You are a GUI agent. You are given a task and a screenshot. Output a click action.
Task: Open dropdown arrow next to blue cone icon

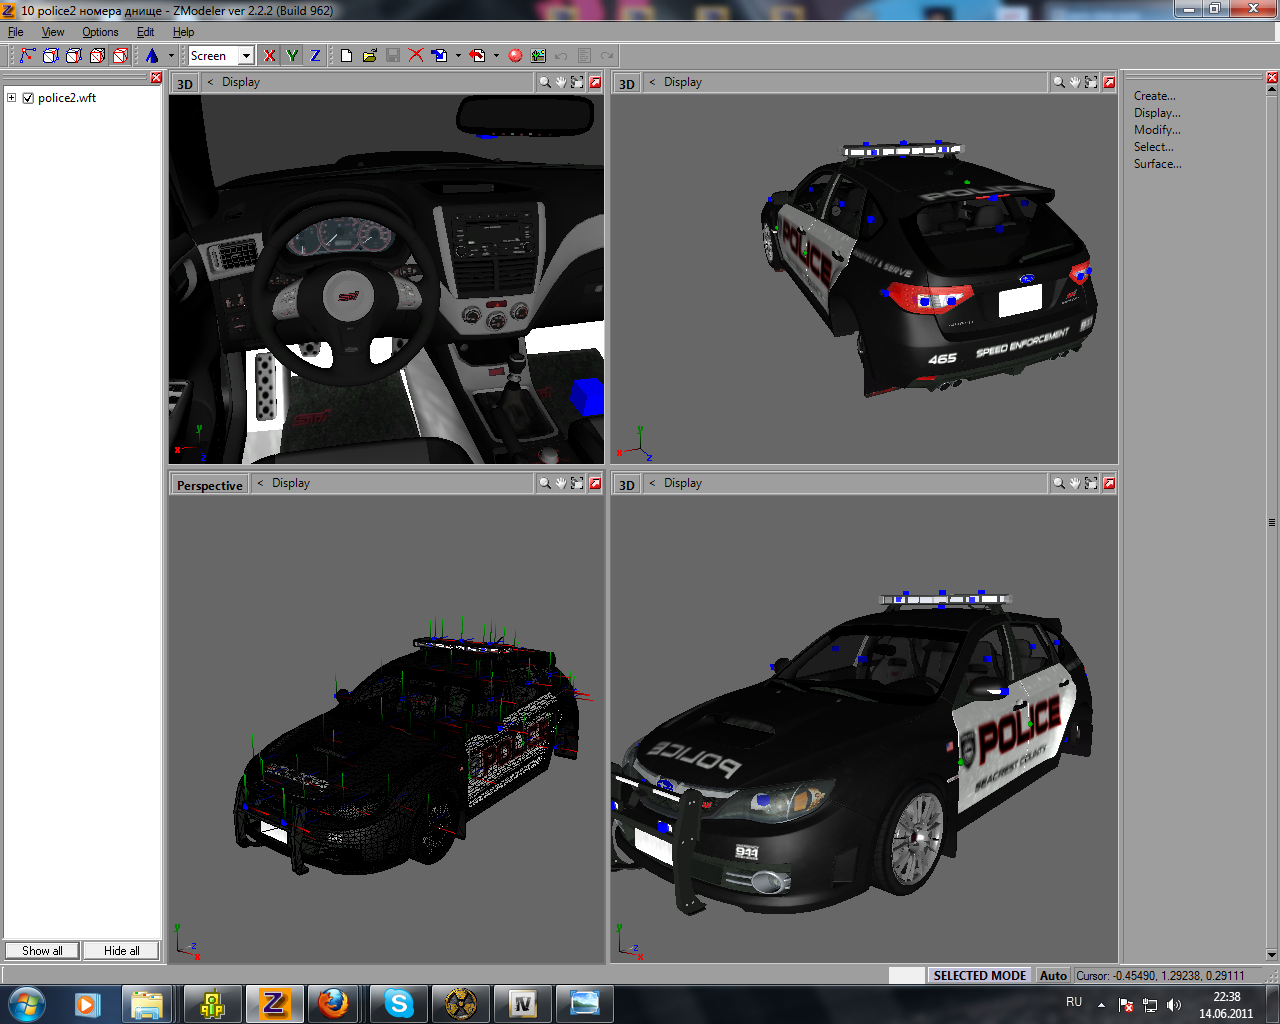pos(171,56)
